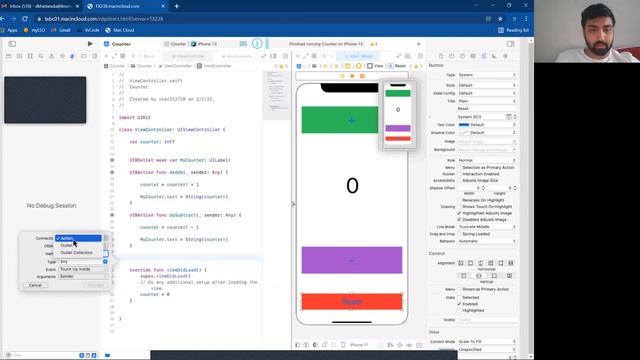Image resolution: width=640 pixels, height=360 pixels.
Task: Select the purple minus button on canvas
Action: pos(352,260)
